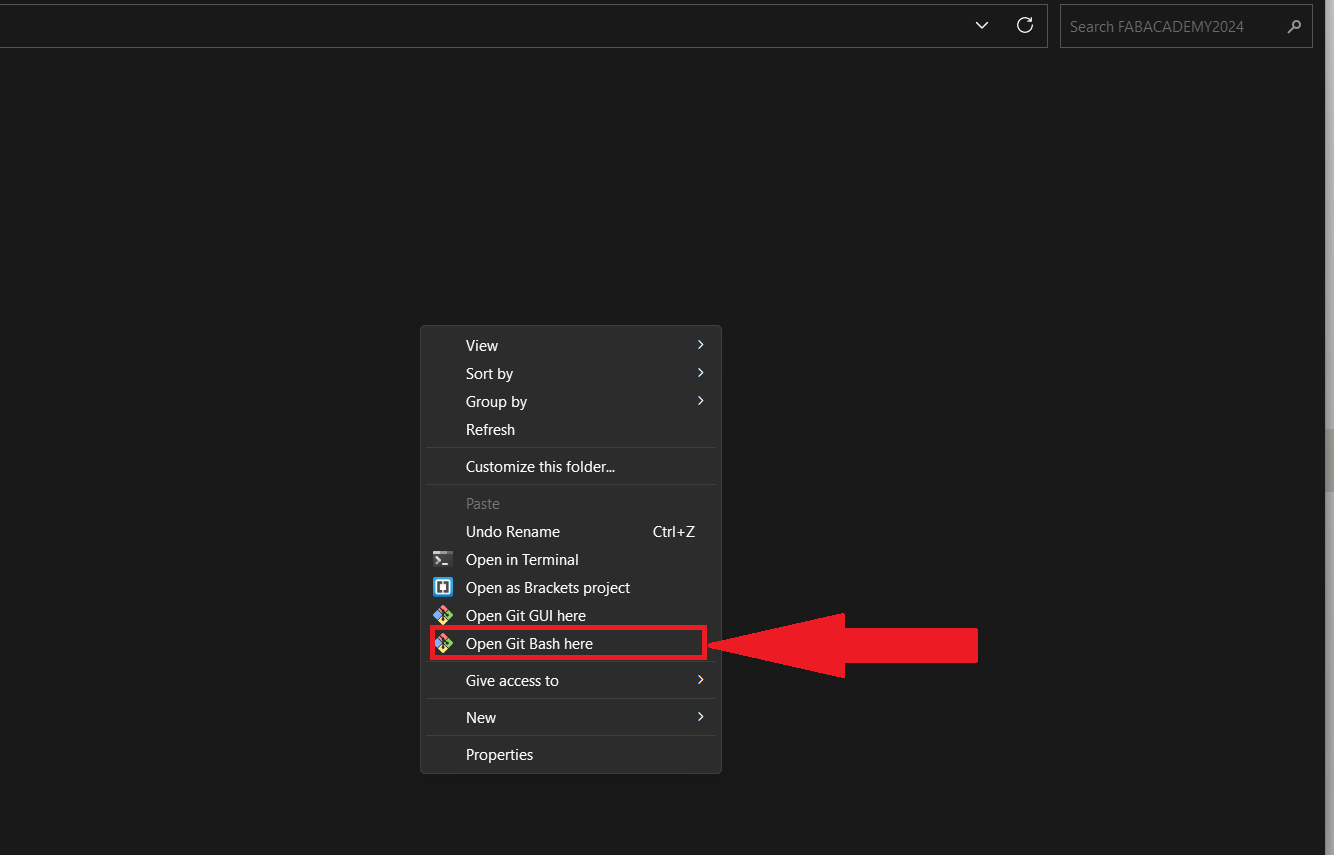1334x855 pixels.
Task: Open folder Properties from context menu
Action: click(500, 755)
